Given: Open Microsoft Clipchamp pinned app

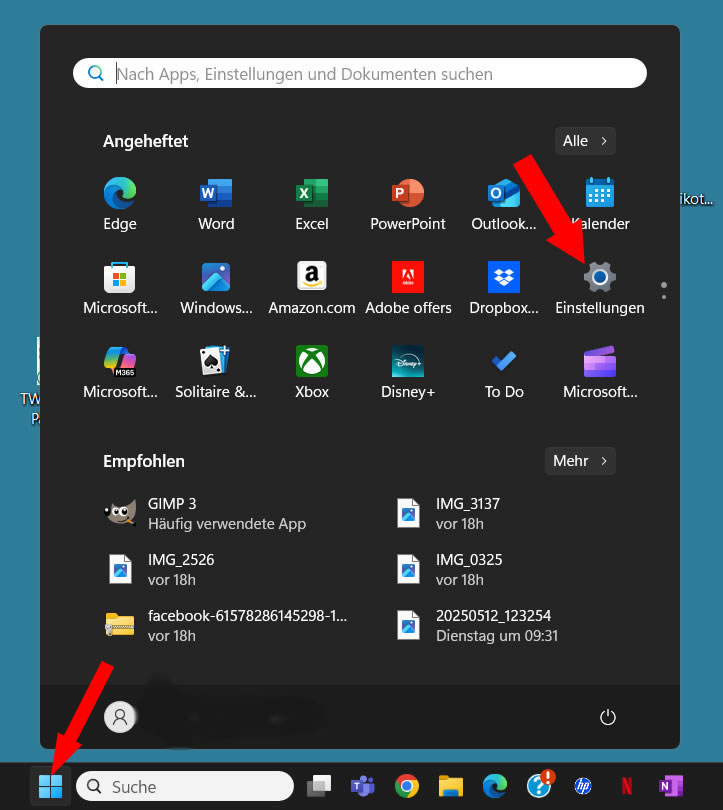Looking at the screenshot, I should tap(600, 372).
